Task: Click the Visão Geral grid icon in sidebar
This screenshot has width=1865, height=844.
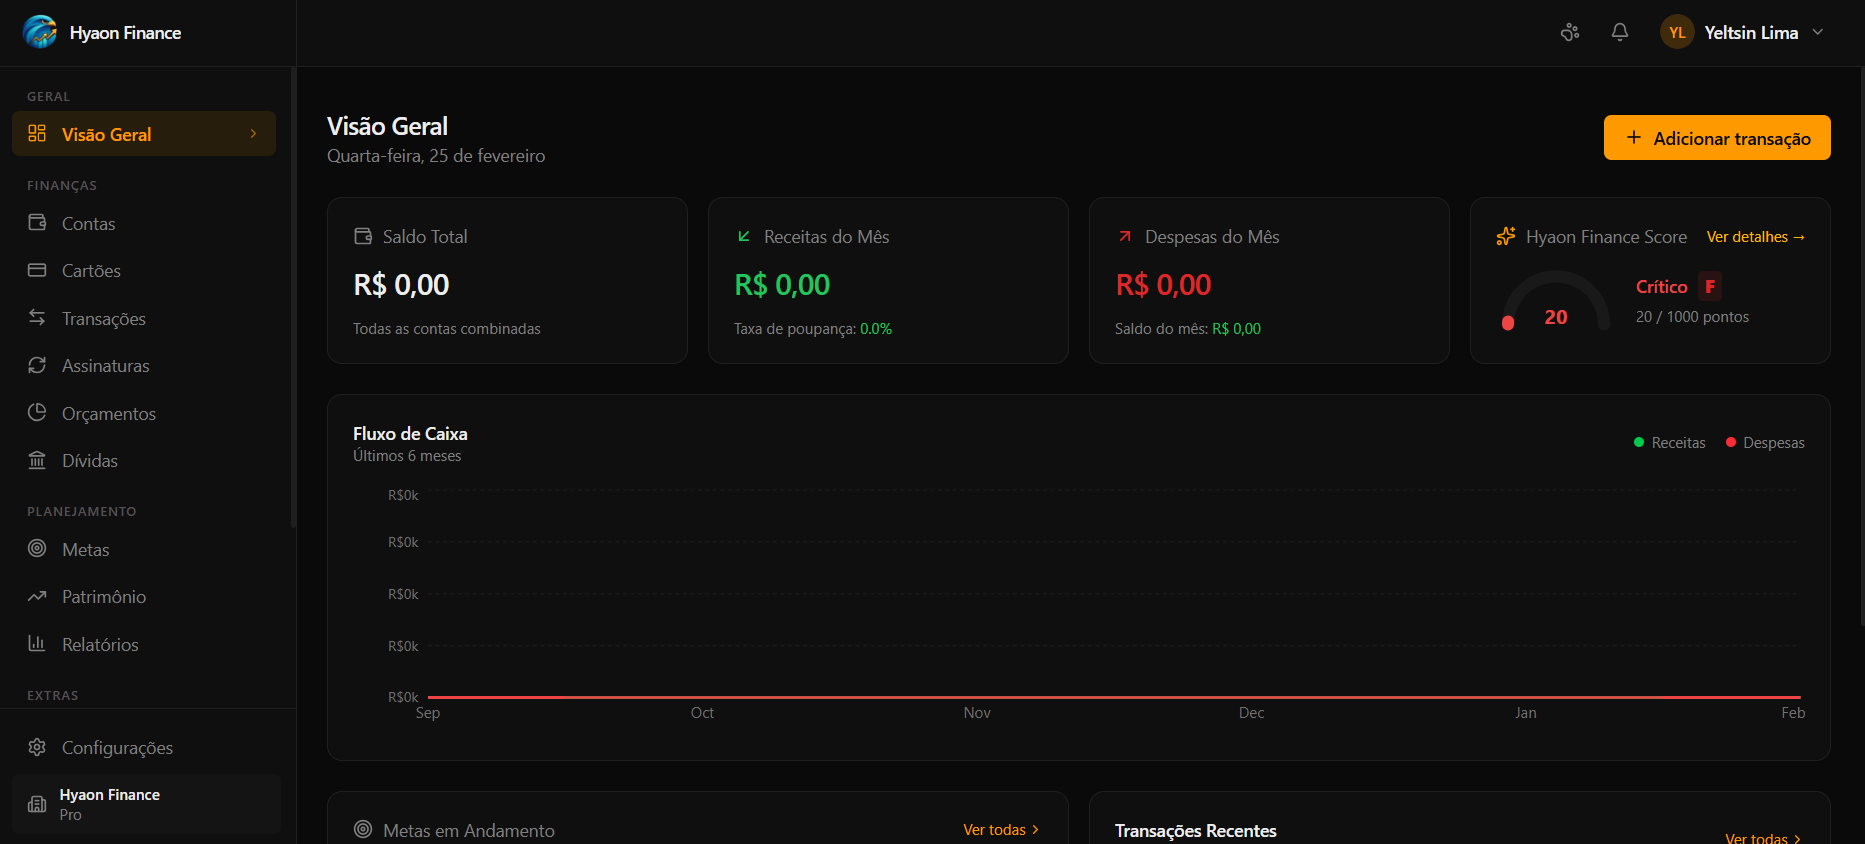Action: click(37, 133)
